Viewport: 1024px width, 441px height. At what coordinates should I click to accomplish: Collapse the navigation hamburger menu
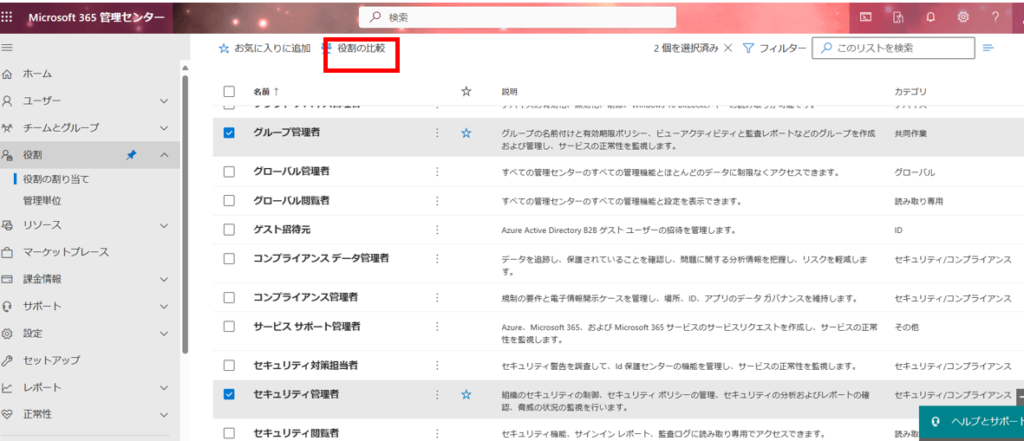tap(7, 48)
